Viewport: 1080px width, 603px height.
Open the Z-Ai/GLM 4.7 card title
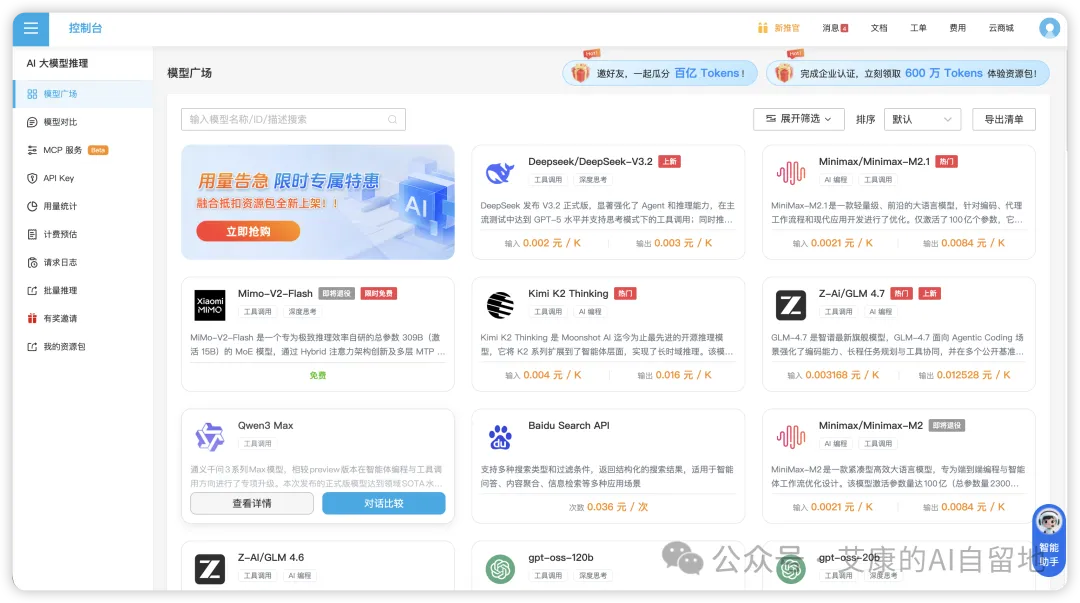(851, 294)
